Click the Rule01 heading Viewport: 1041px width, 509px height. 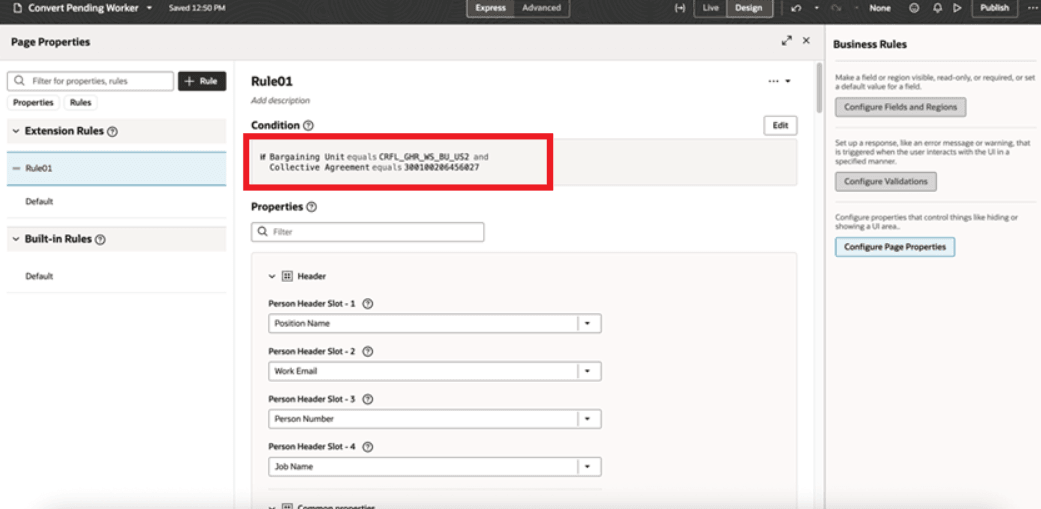(272, 82)
